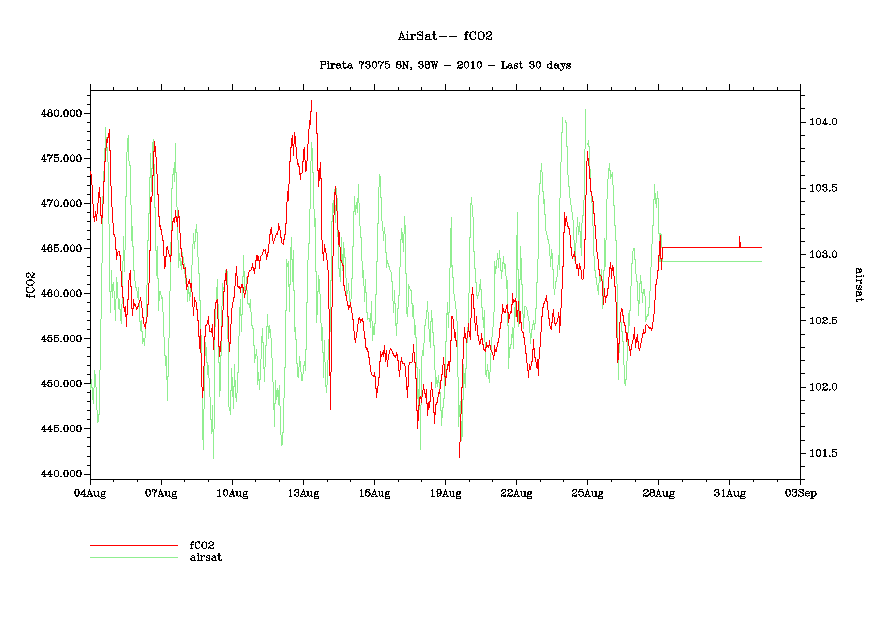The image size is (891, 630).
Task: Select the airsat legend label text
Action: point(205,557)
